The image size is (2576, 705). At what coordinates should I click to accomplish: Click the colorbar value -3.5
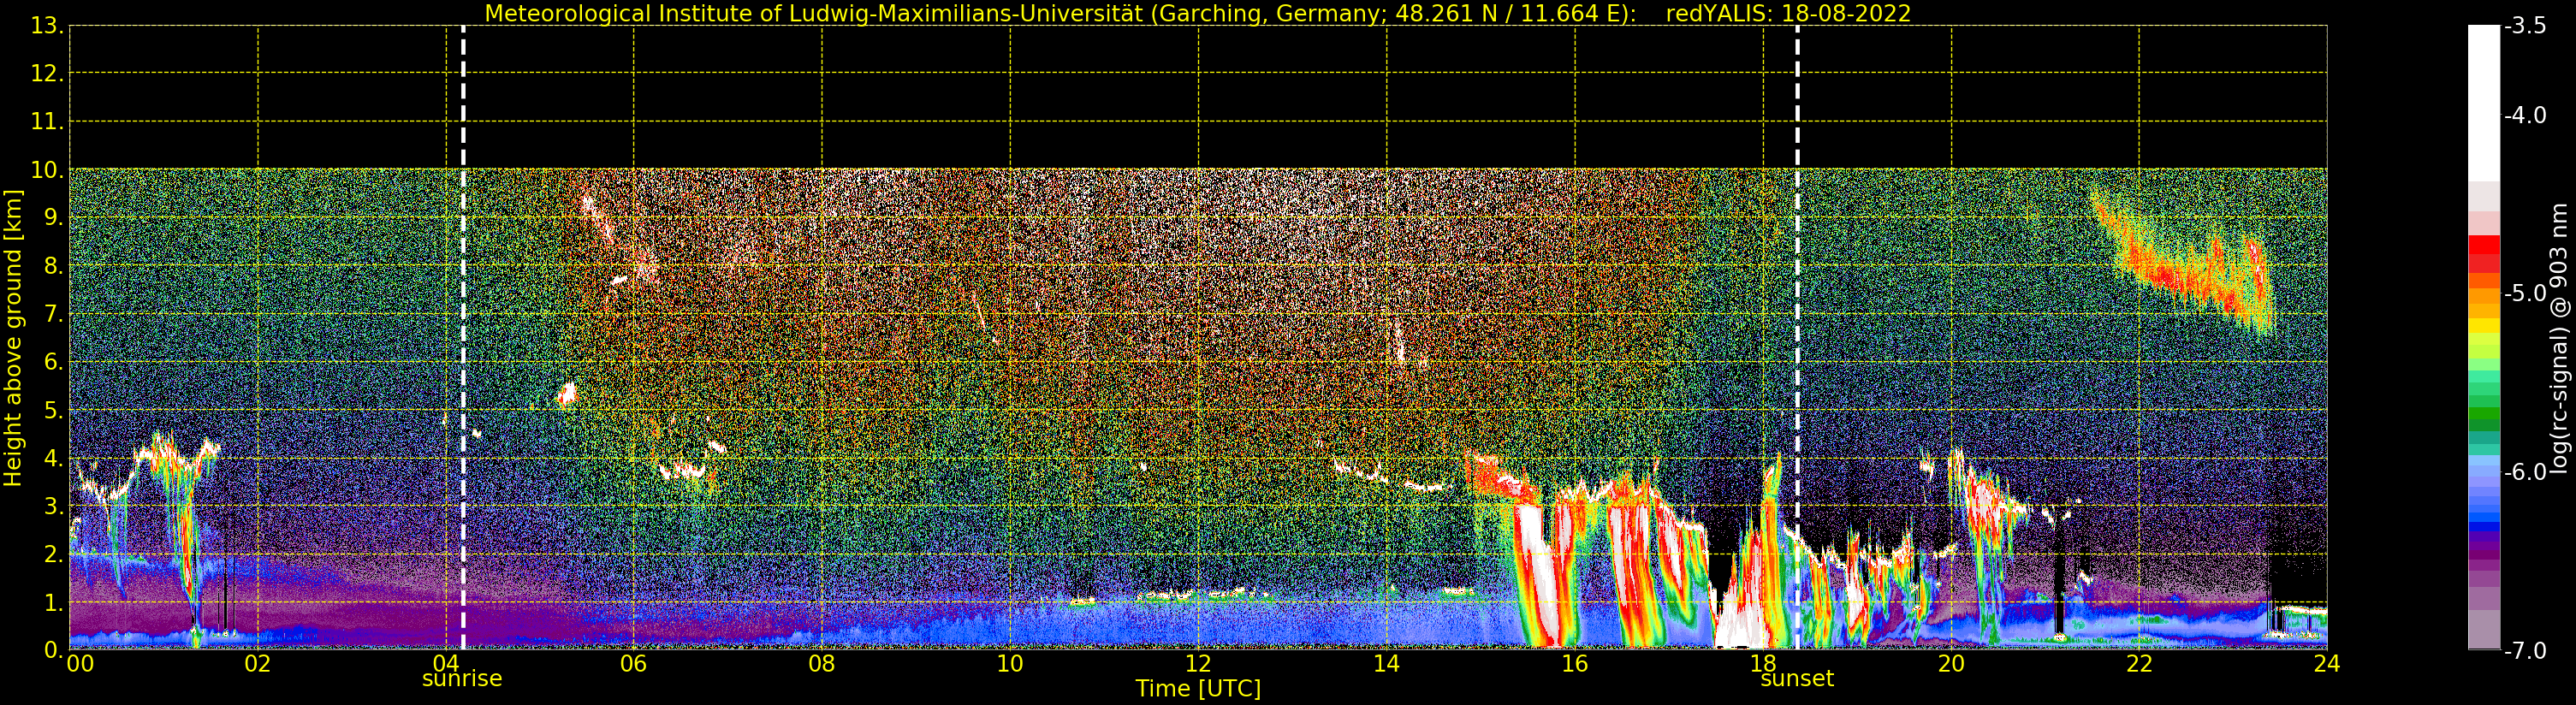pyautogui.click(x=2525, y=26)
